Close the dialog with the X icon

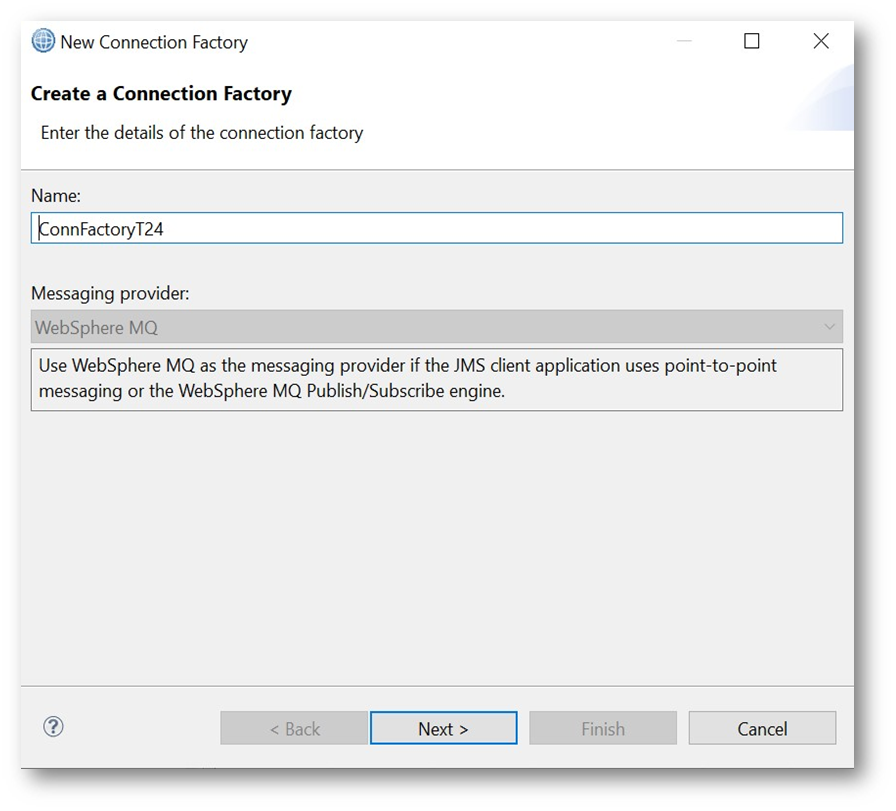point(821,42)
